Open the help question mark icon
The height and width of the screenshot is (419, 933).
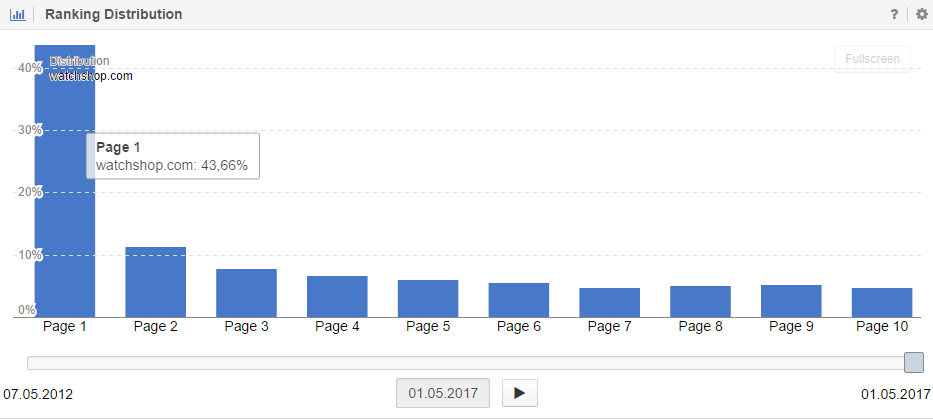tap(894, 15)
